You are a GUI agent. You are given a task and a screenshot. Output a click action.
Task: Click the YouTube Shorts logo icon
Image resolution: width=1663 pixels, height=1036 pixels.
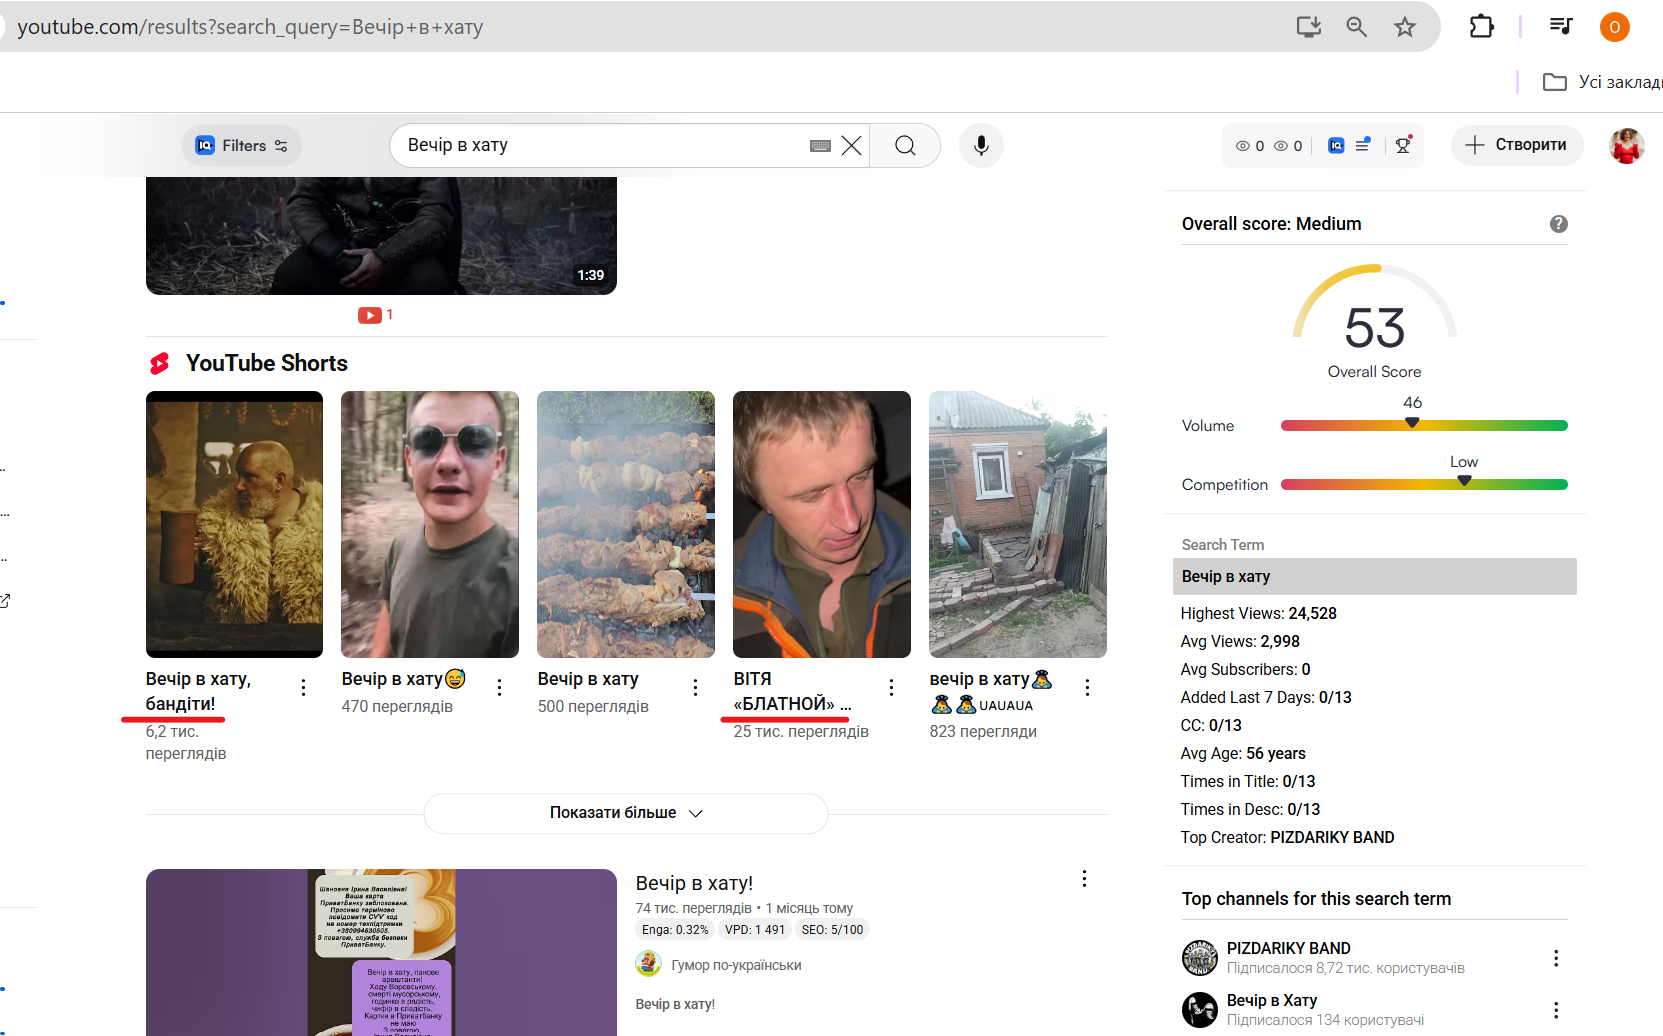click(160, 363)
